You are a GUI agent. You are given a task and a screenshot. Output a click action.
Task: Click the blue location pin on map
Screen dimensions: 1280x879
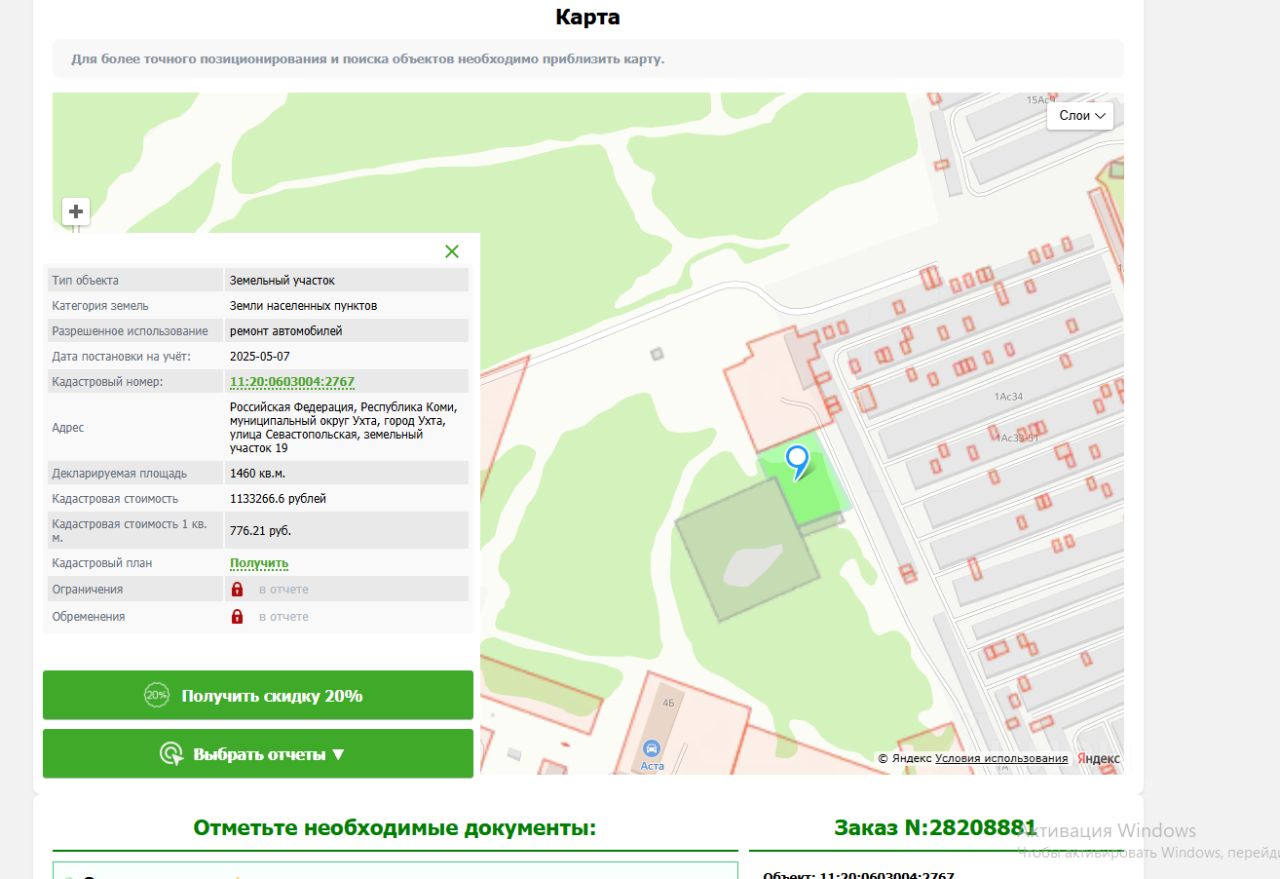point(797,461)
